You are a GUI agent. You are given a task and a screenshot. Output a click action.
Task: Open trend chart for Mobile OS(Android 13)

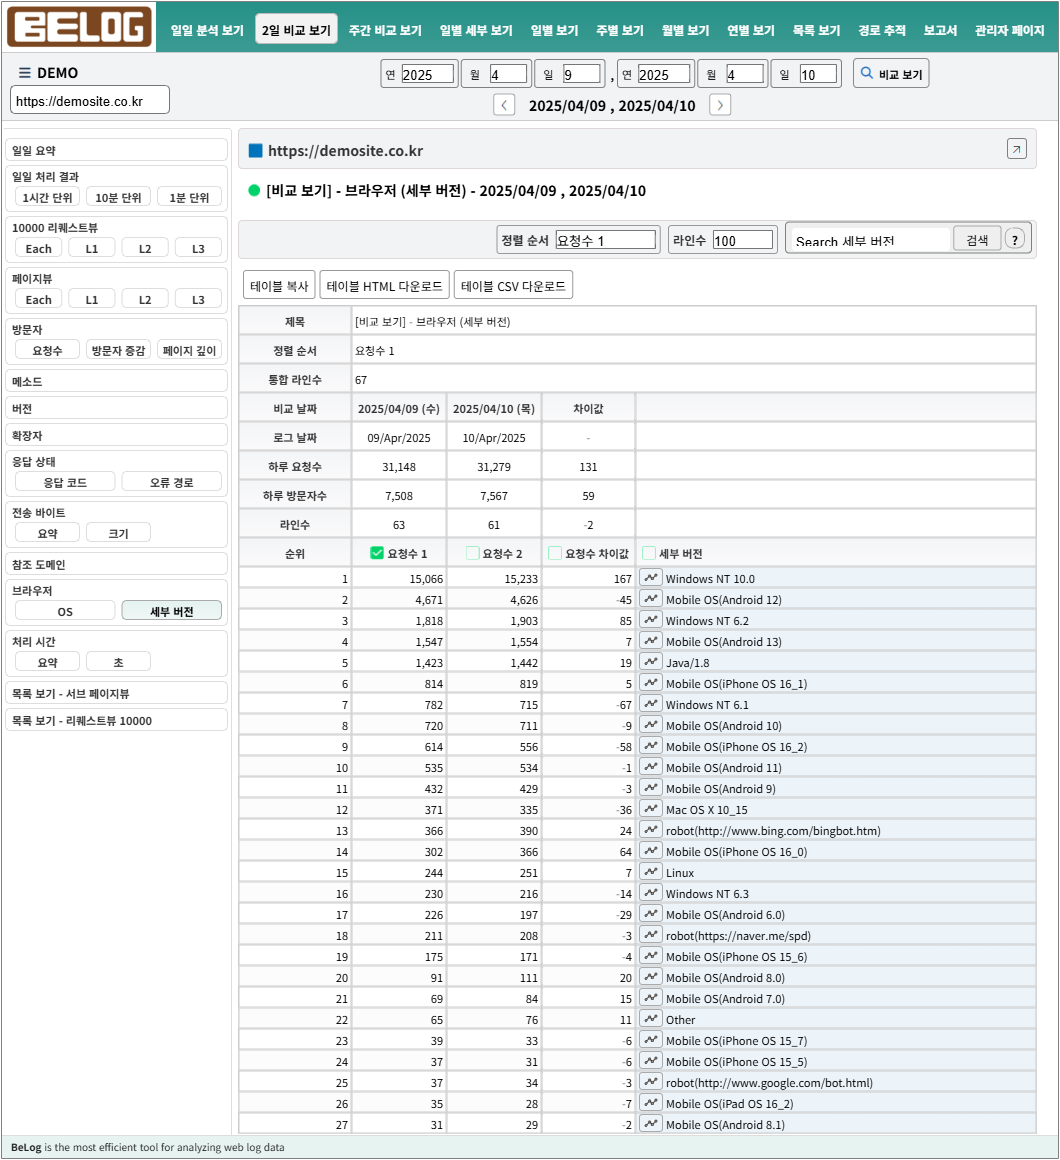[650, 641]
